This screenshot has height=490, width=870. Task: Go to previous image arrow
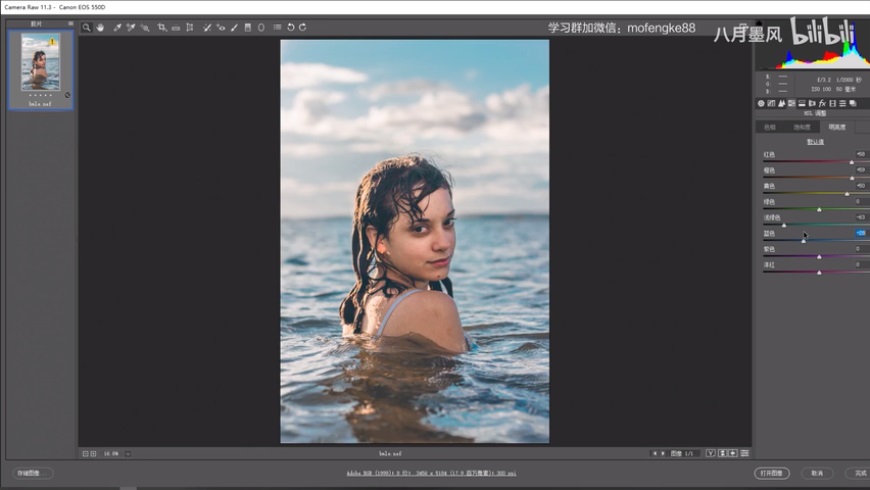[655, 453]
